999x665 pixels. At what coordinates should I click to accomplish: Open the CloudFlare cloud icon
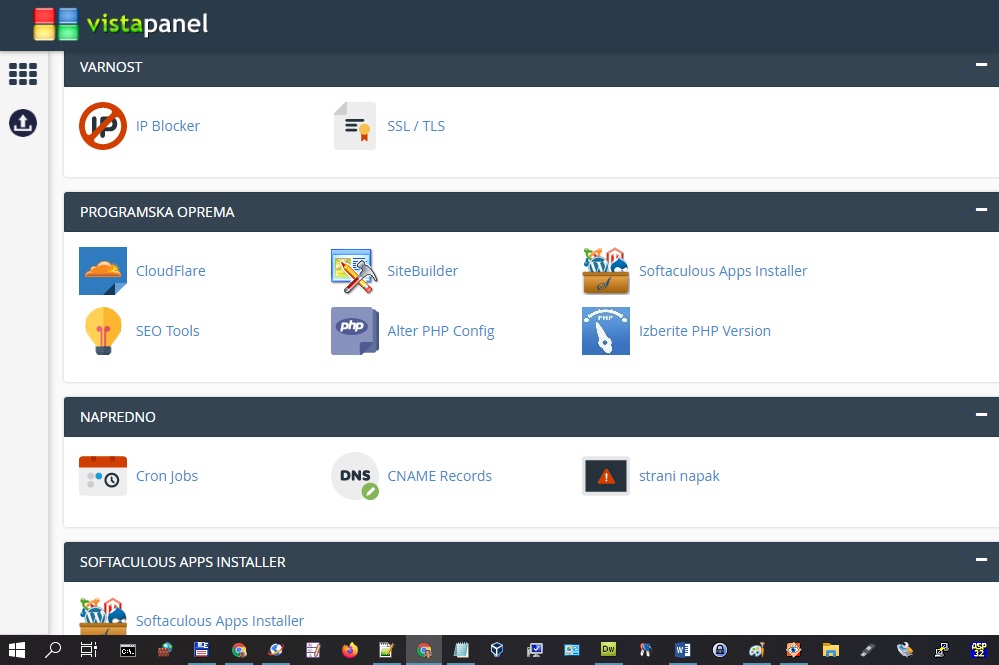[103, 271]
